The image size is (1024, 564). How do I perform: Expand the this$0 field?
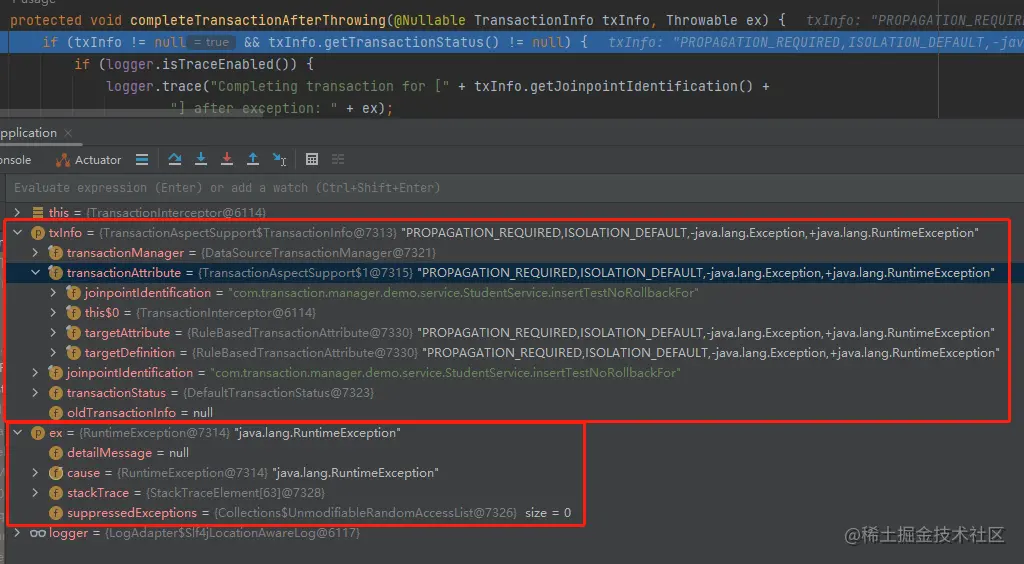(54, 313)
